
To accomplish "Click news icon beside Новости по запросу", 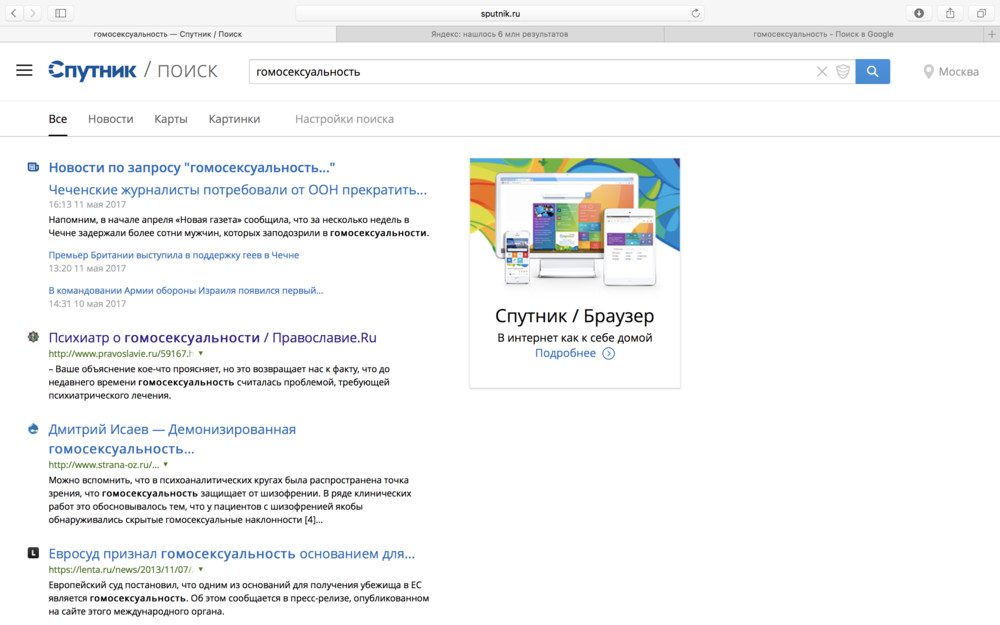I will point(33,167).
